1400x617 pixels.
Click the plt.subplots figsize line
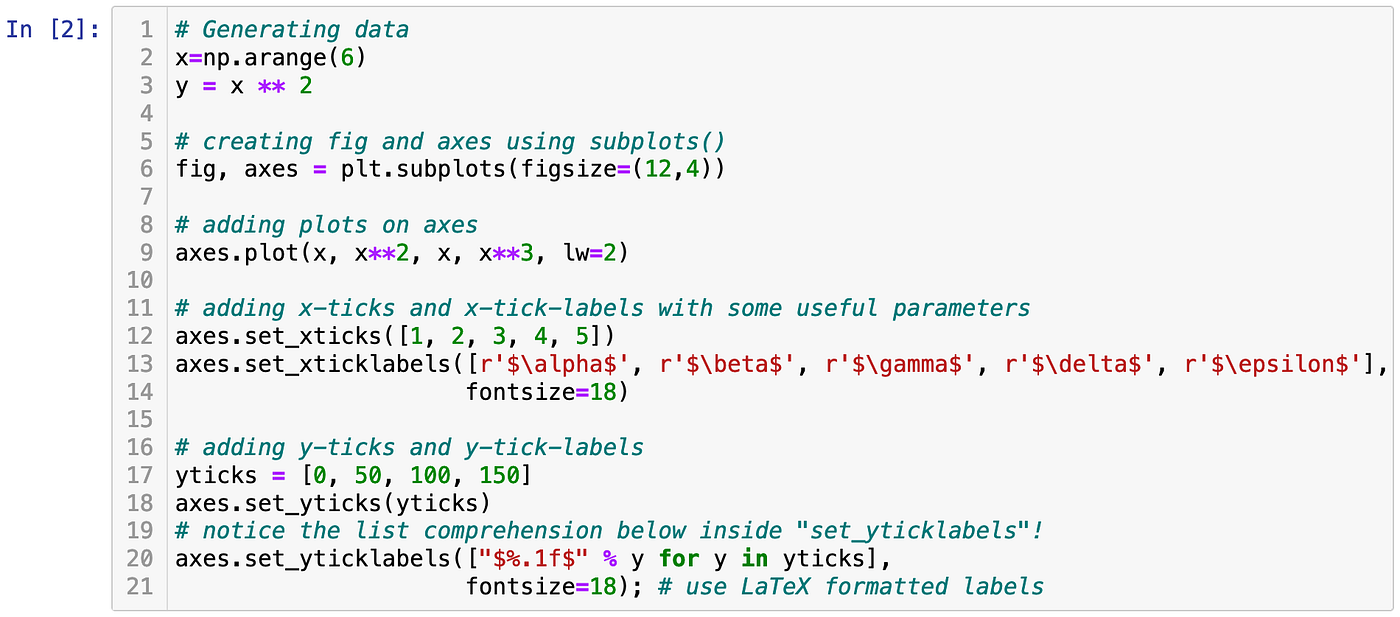pyautogui.click(x=450, y=169)
